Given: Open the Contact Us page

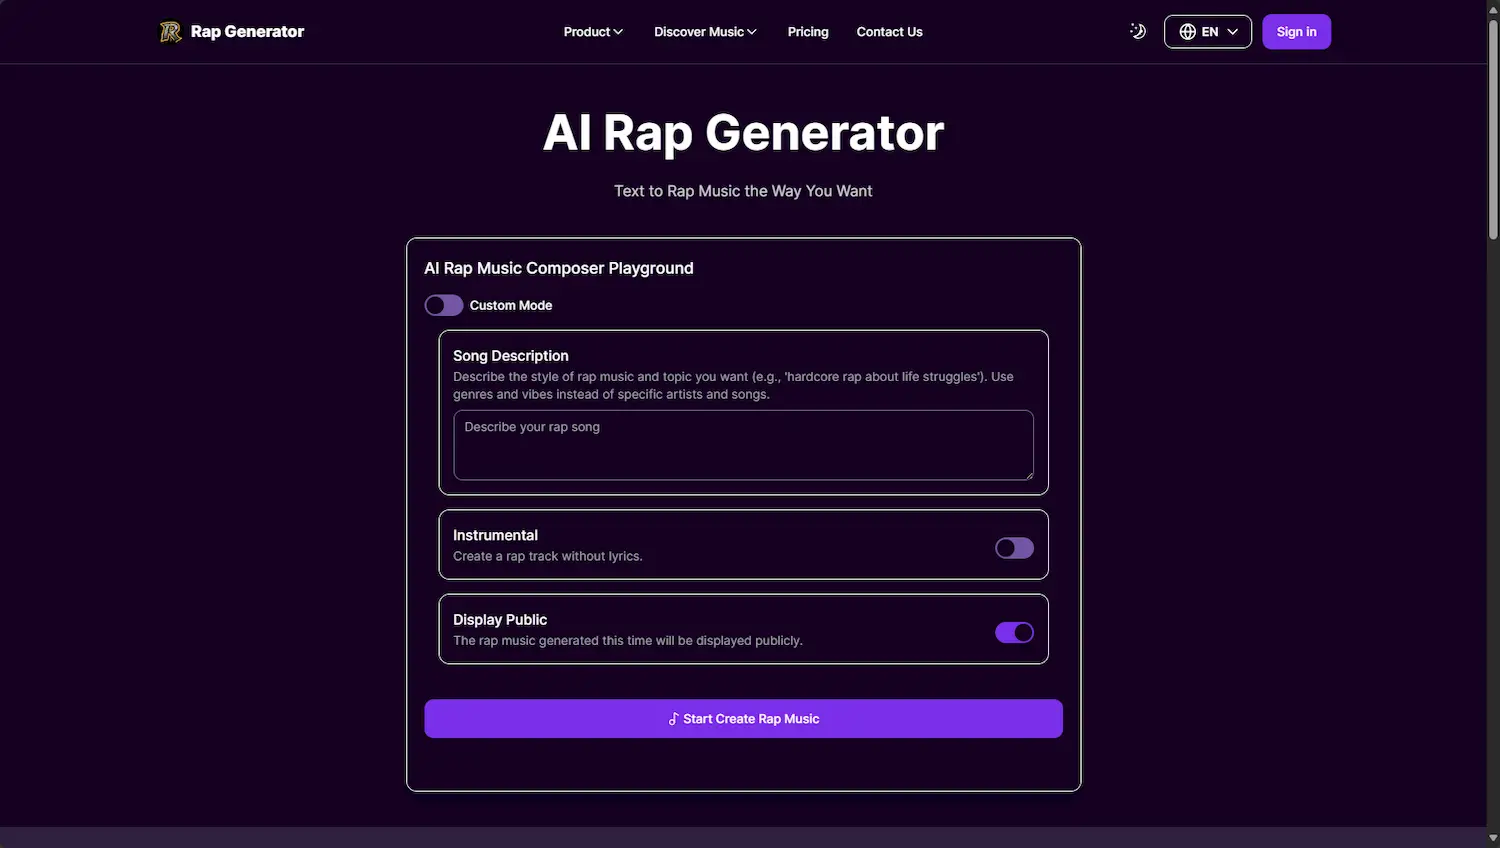Looking at the screenshot, I should click(888, 31).
